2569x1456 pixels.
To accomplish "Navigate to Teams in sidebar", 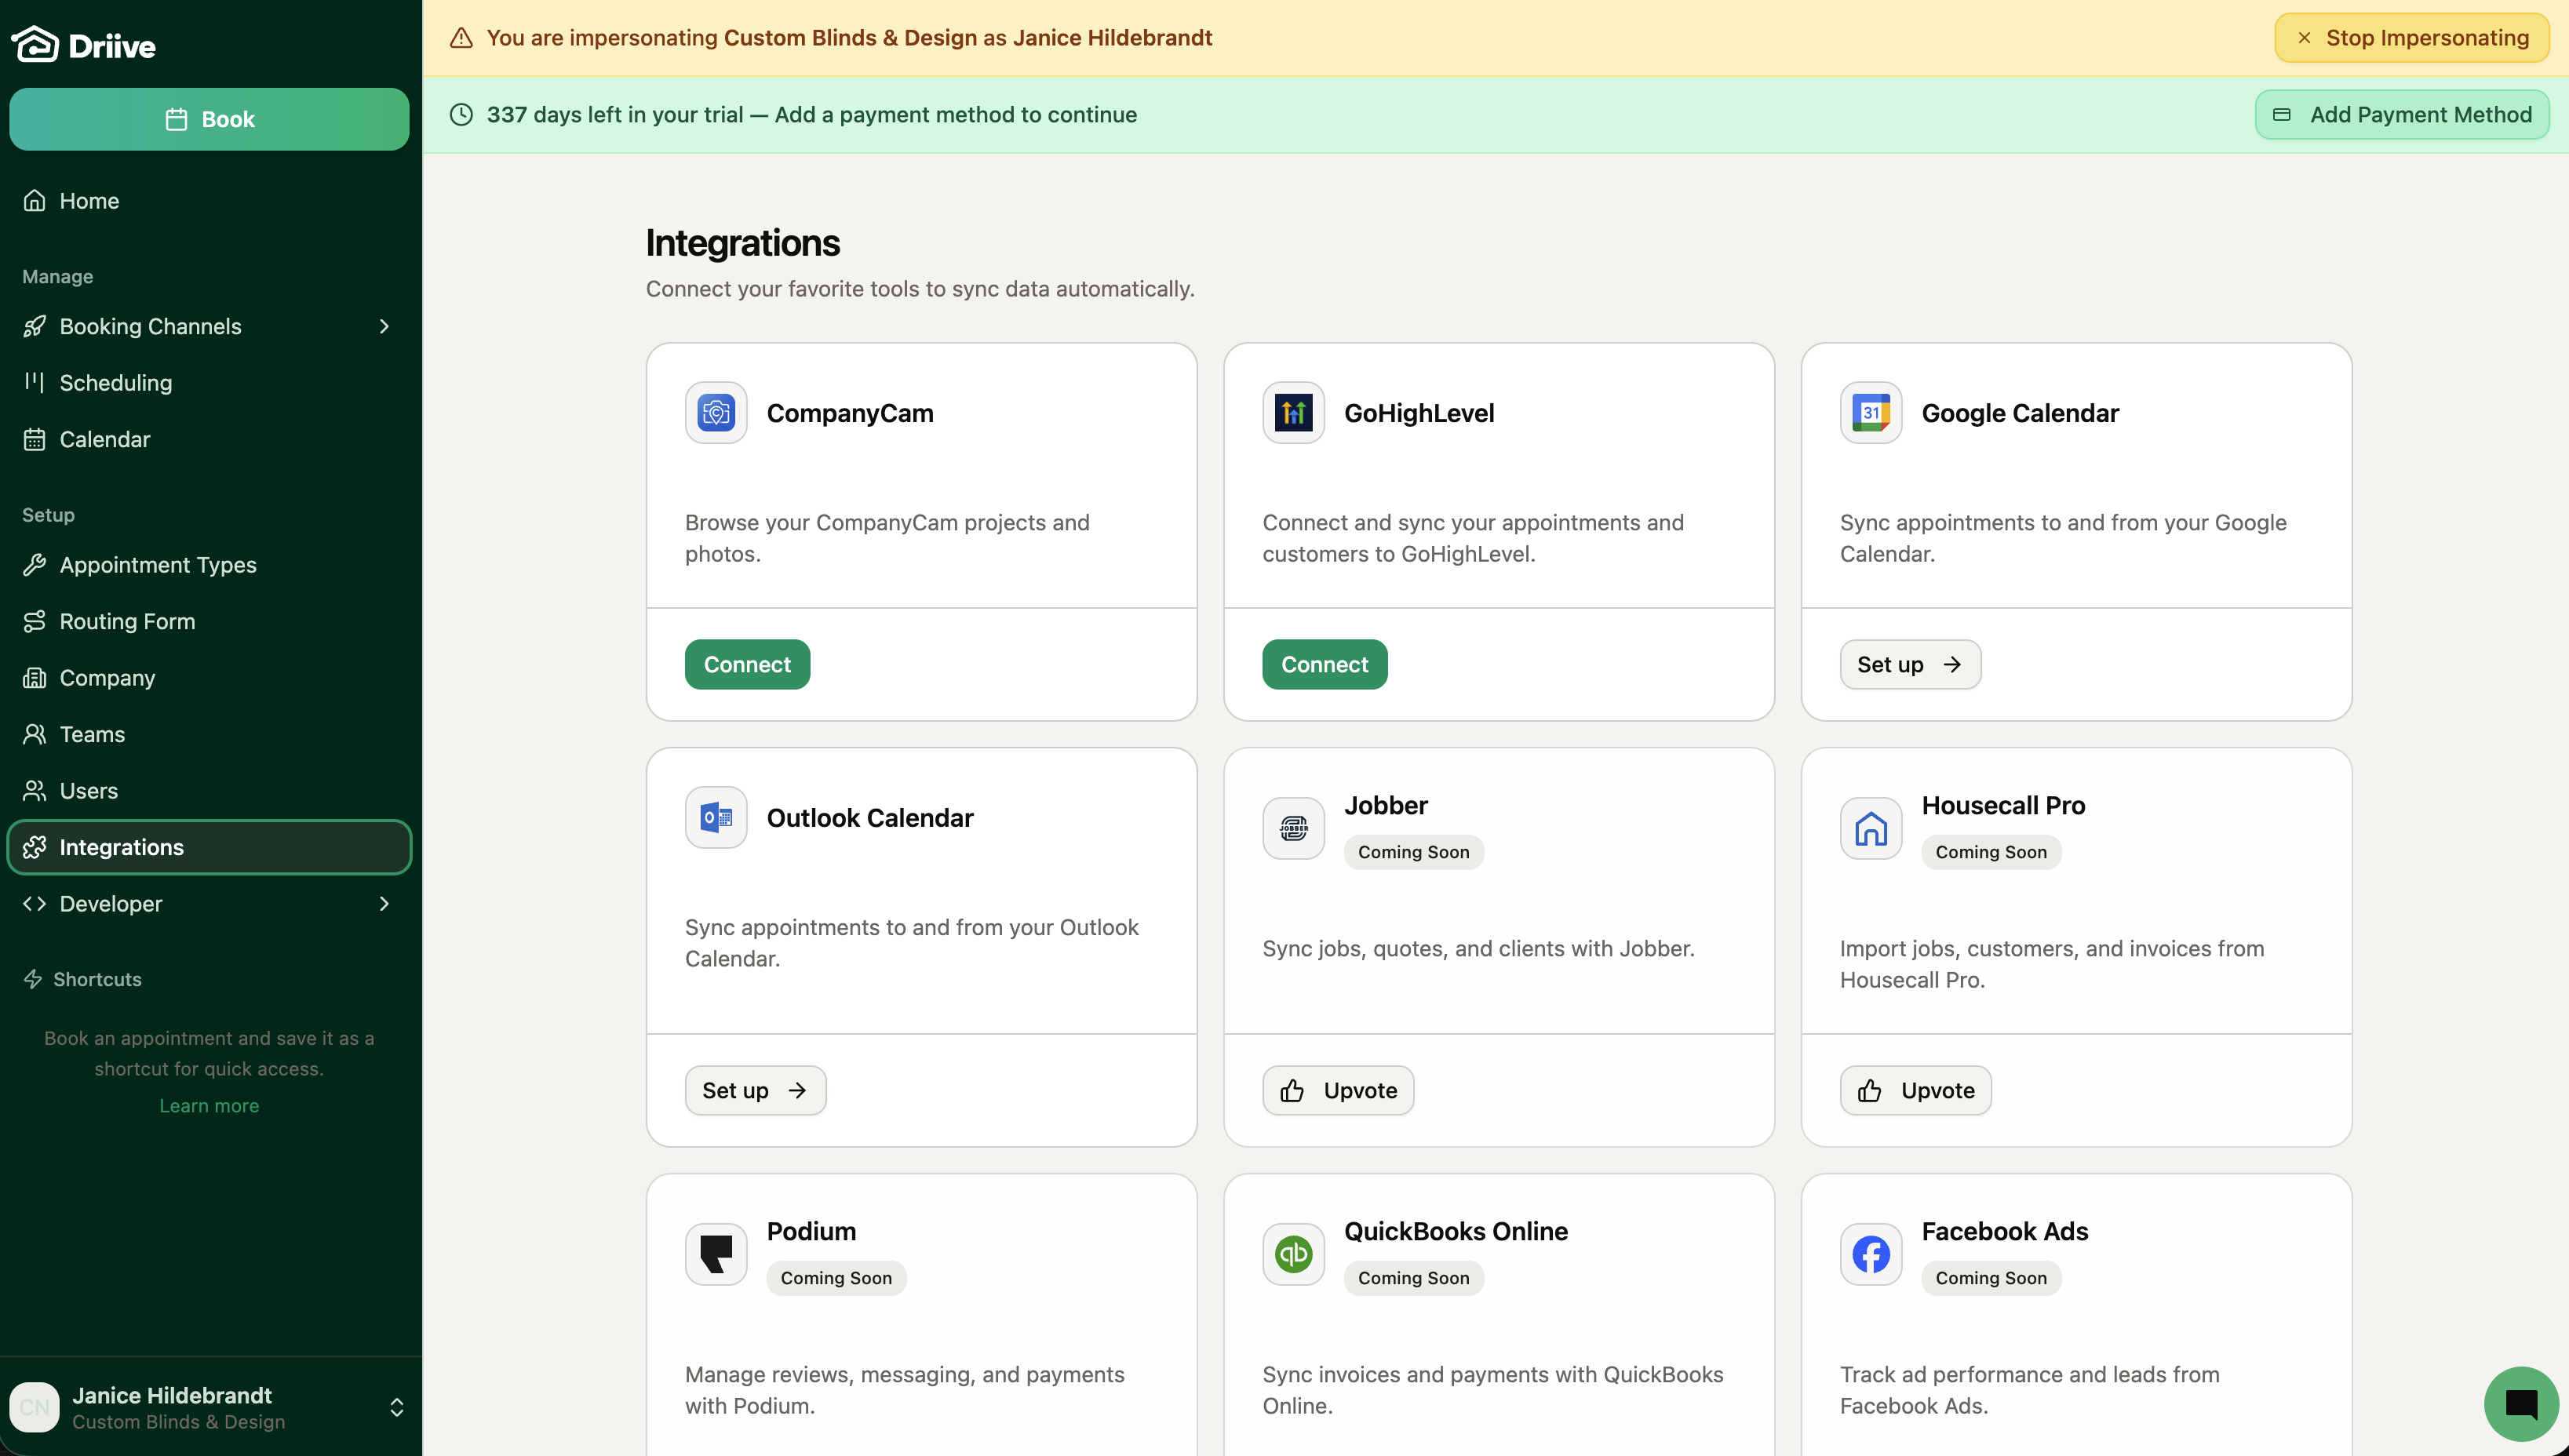I will click(92, 734).
